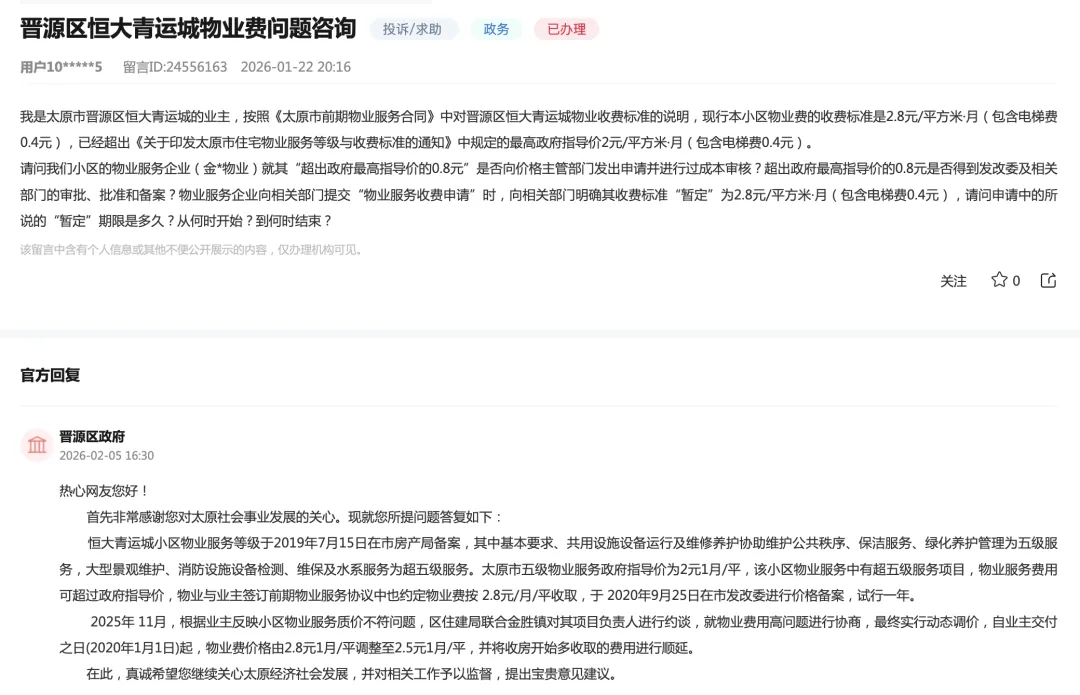Click the star favorite icon
This screenshot has height=695, width=1080.
click(x=999, y=280)
